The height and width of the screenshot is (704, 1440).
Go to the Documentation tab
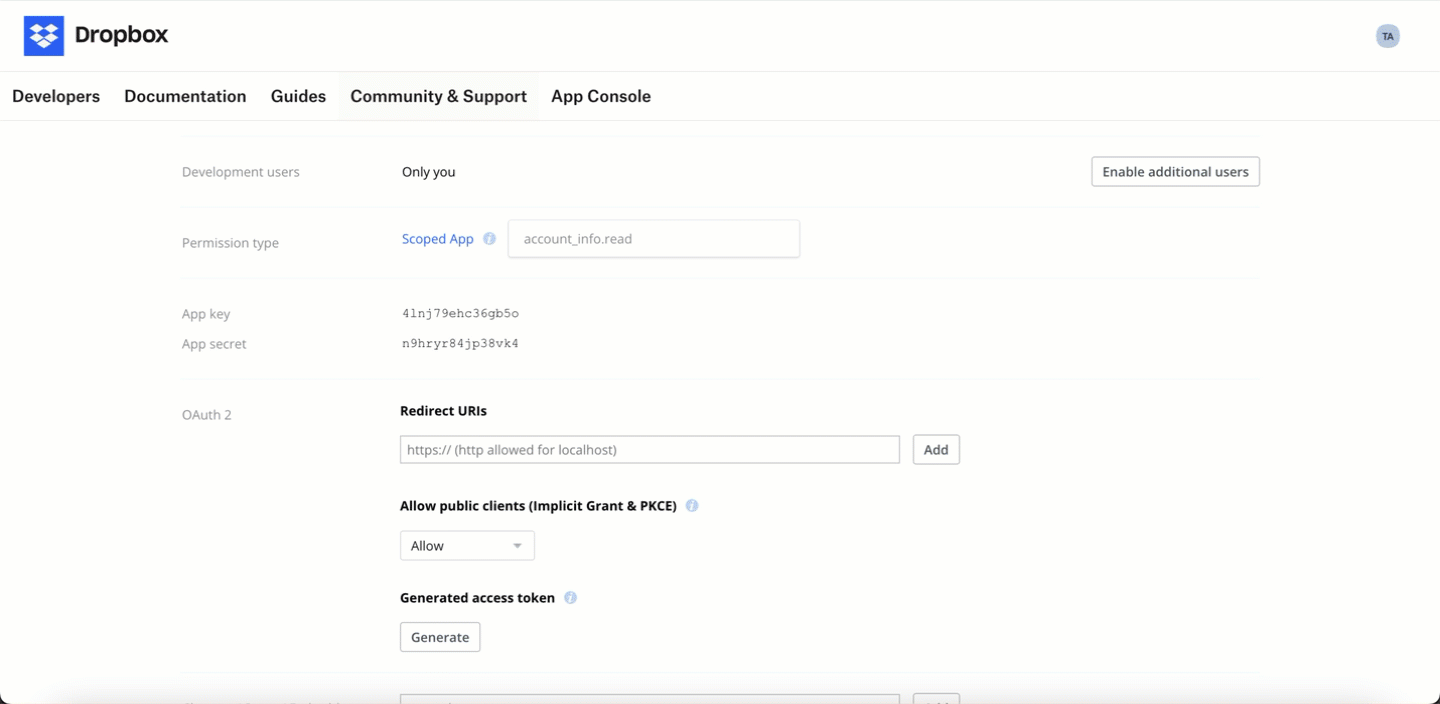(x=185, y=96)
